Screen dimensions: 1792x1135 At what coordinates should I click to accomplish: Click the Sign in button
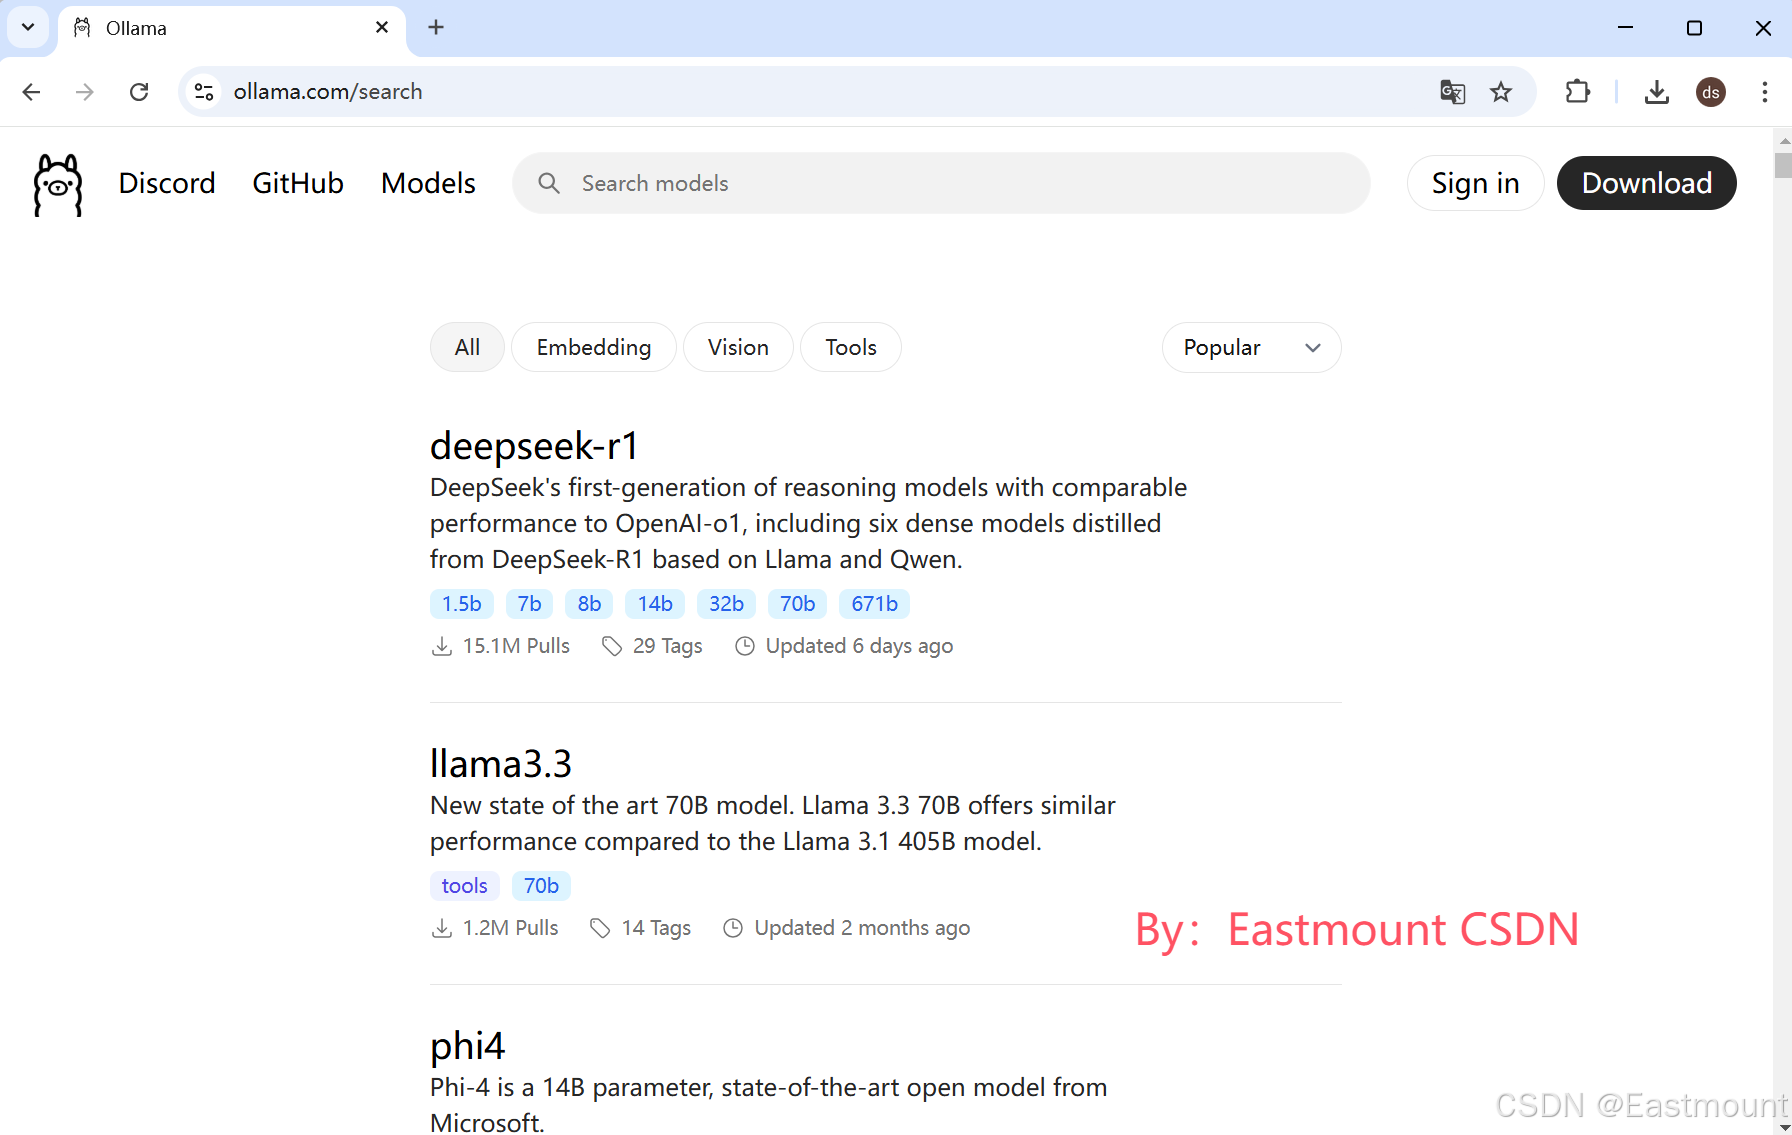coord(1475,183)
